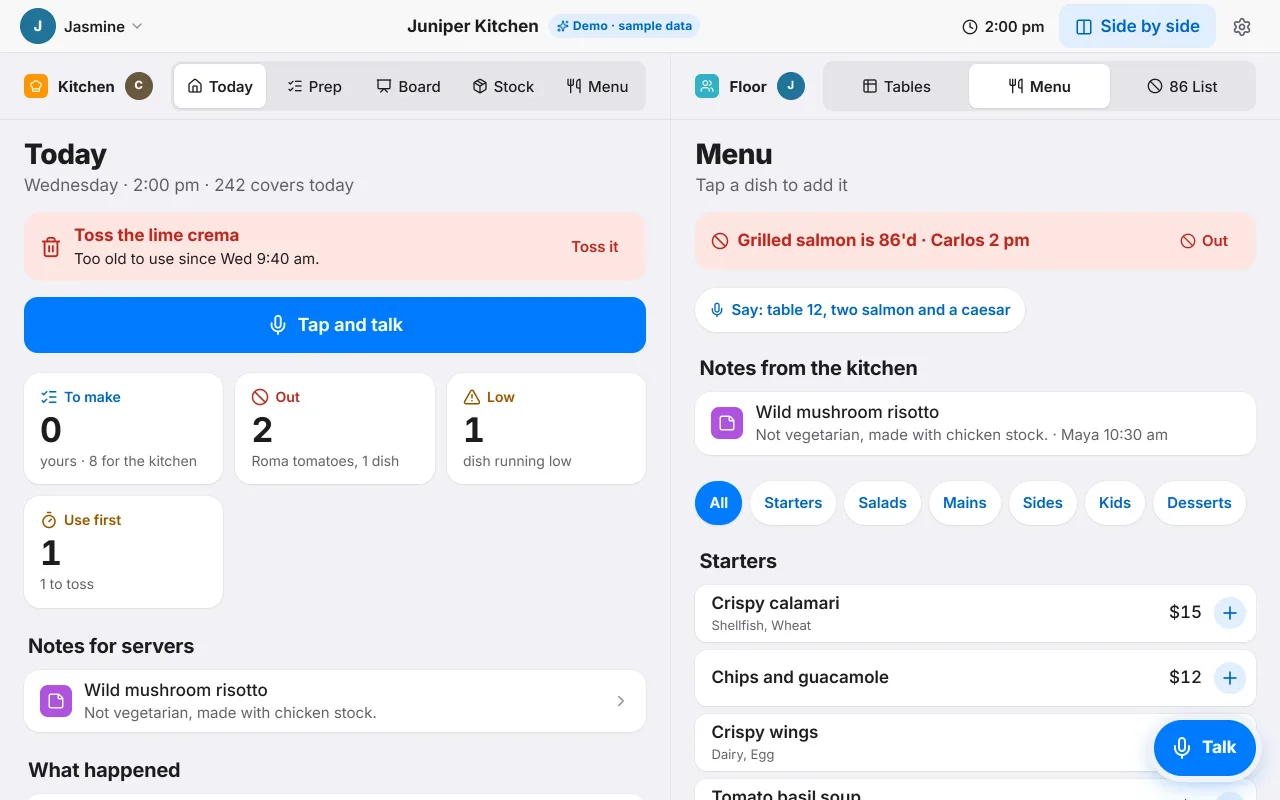This screenshot has height=800, width=1280.
Task: Add Chips and guacamole with plus icon
Action: point(1230,678)
